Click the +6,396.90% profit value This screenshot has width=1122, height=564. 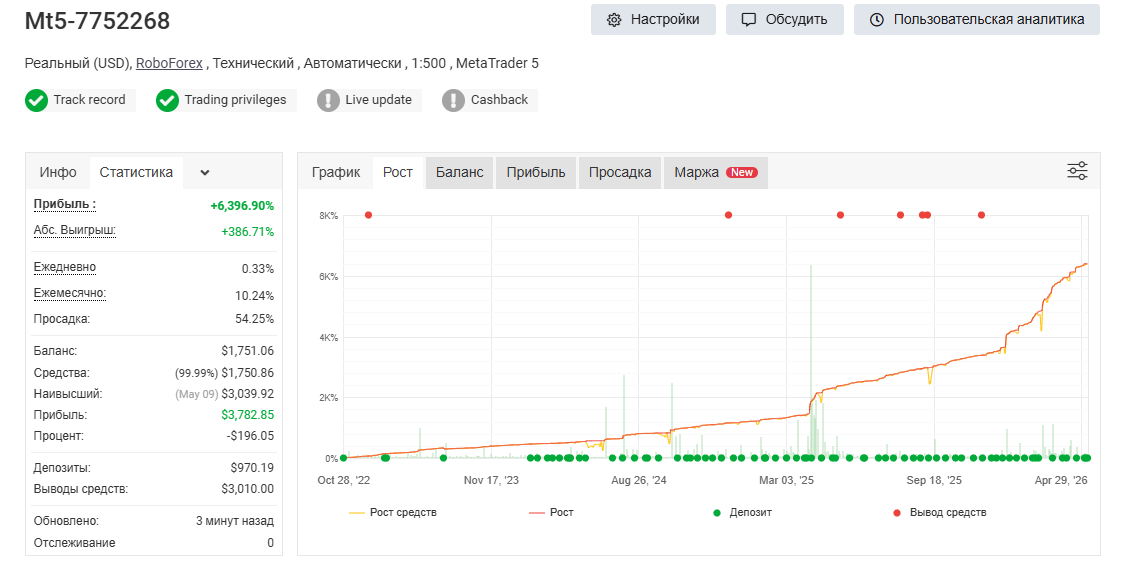(x=242, y=205)
